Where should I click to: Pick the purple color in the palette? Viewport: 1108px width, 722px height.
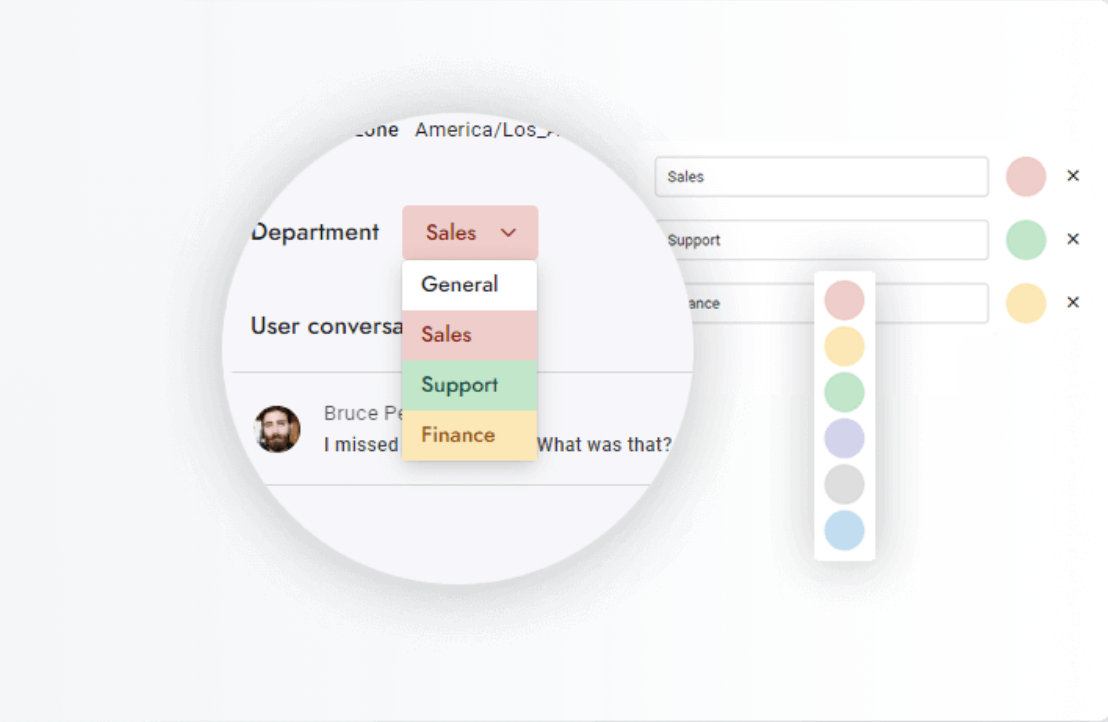tap(844, 438)
